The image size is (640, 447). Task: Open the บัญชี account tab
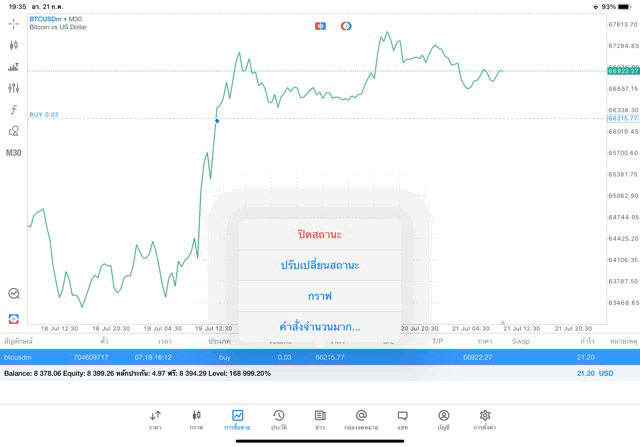click(x=443, y=419)
